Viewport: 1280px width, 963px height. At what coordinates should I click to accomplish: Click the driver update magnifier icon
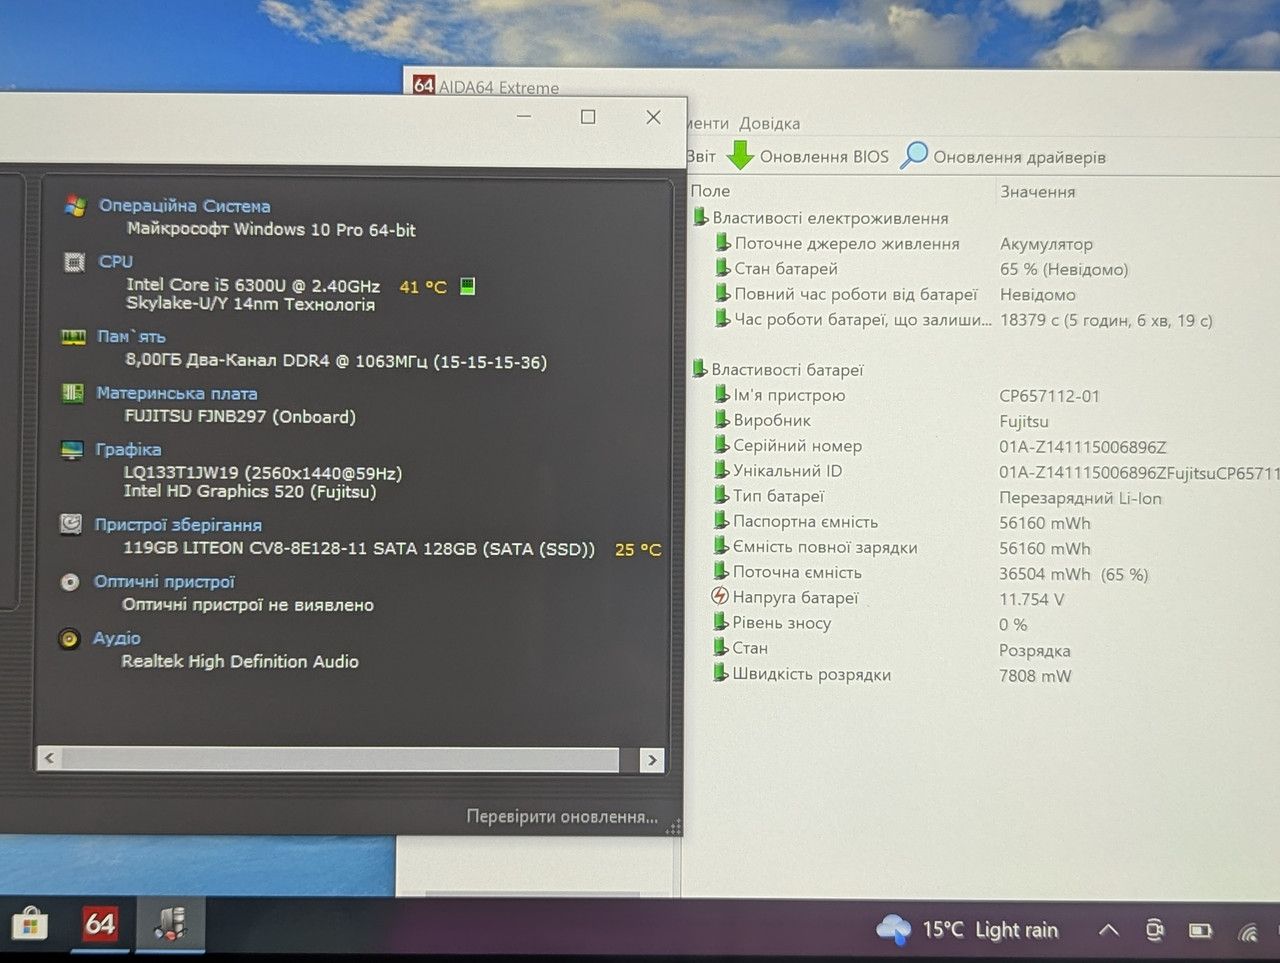pyautogui.click(x=914, y=155)
